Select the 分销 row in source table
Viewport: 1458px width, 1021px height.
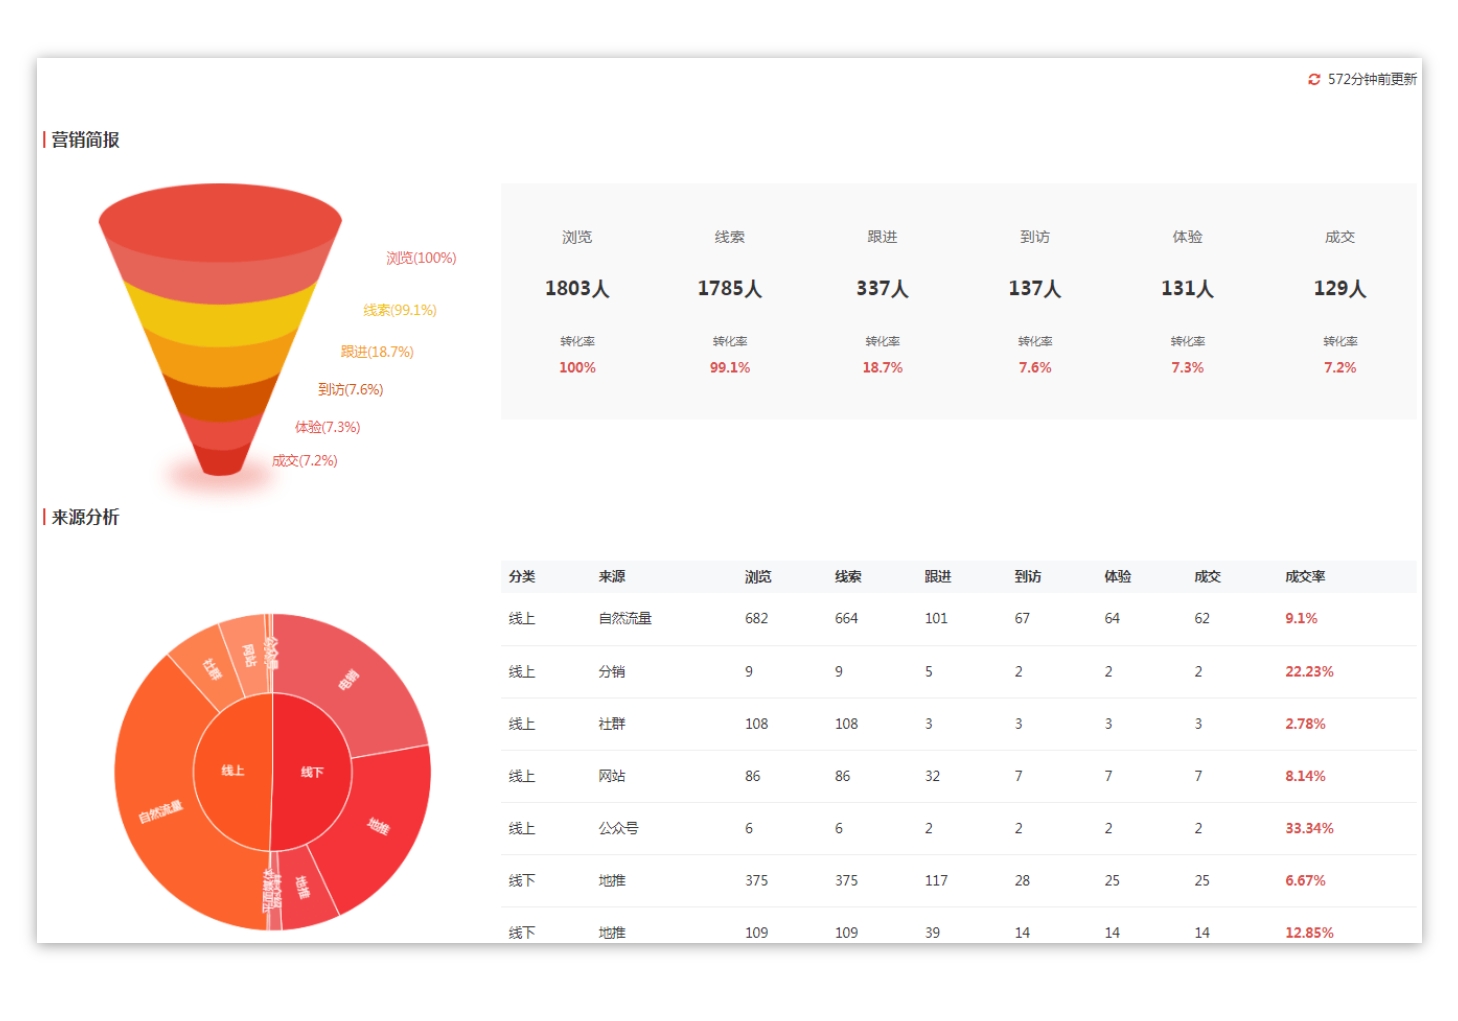coord(612,672)
